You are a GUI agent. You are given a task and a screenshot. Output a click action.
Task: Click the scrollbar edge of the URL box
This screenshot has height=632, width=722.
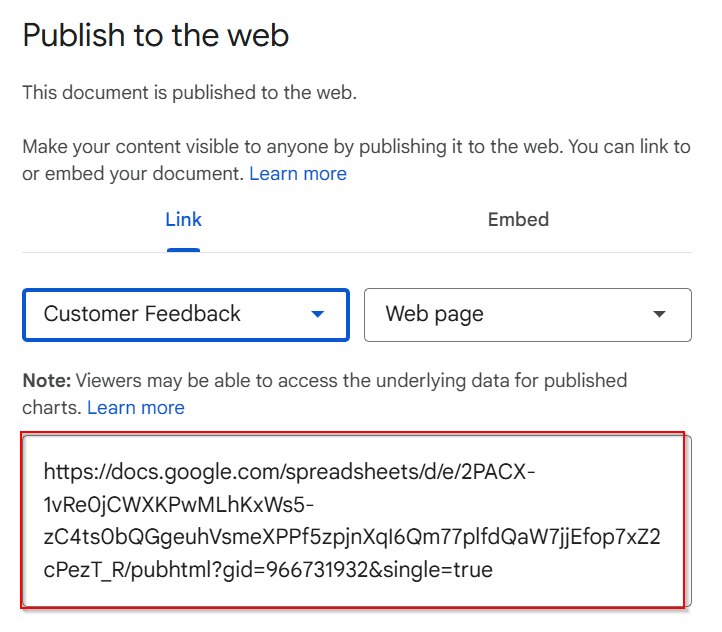click(x=688, y=521)
